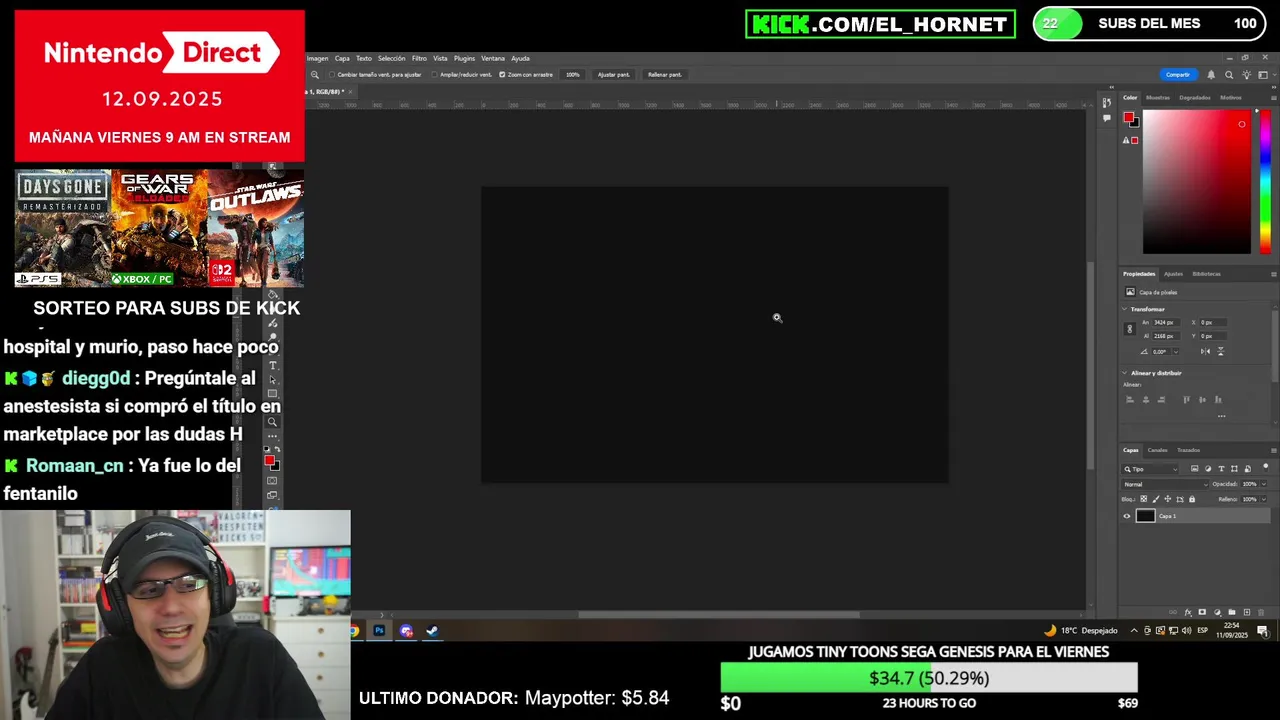
Task: Click the foreground red color swatch in Color panel
Action: point(1129,117)
